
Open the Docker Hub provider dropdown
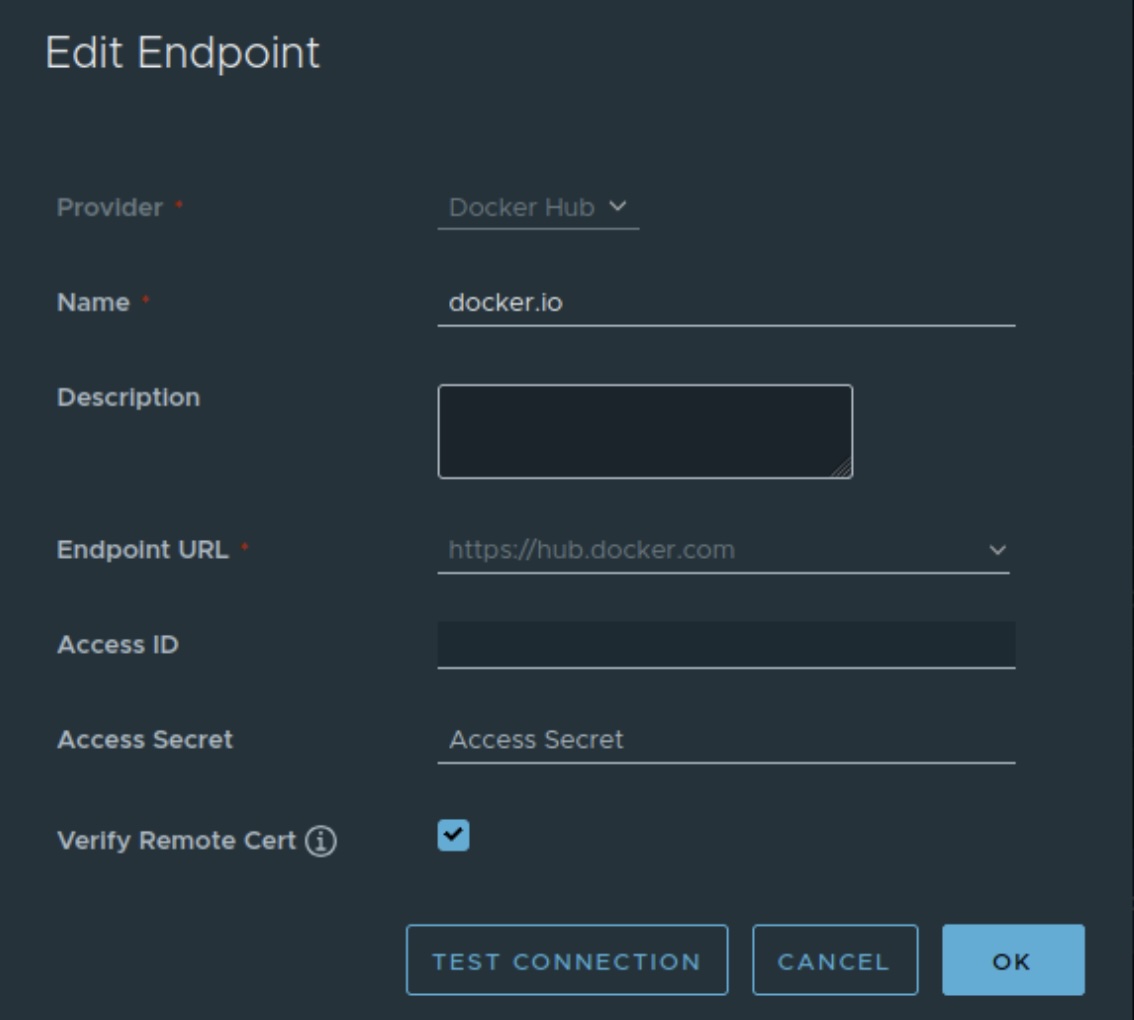(537, 208)
